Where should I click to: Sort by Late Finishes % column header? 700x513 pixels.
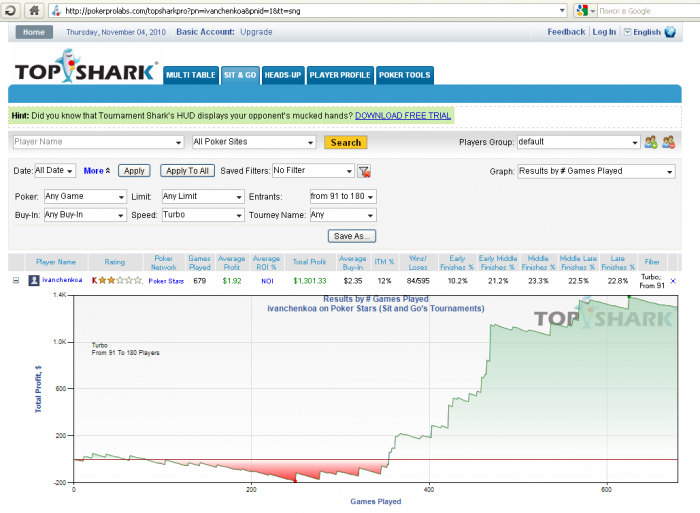pos(618,263)
